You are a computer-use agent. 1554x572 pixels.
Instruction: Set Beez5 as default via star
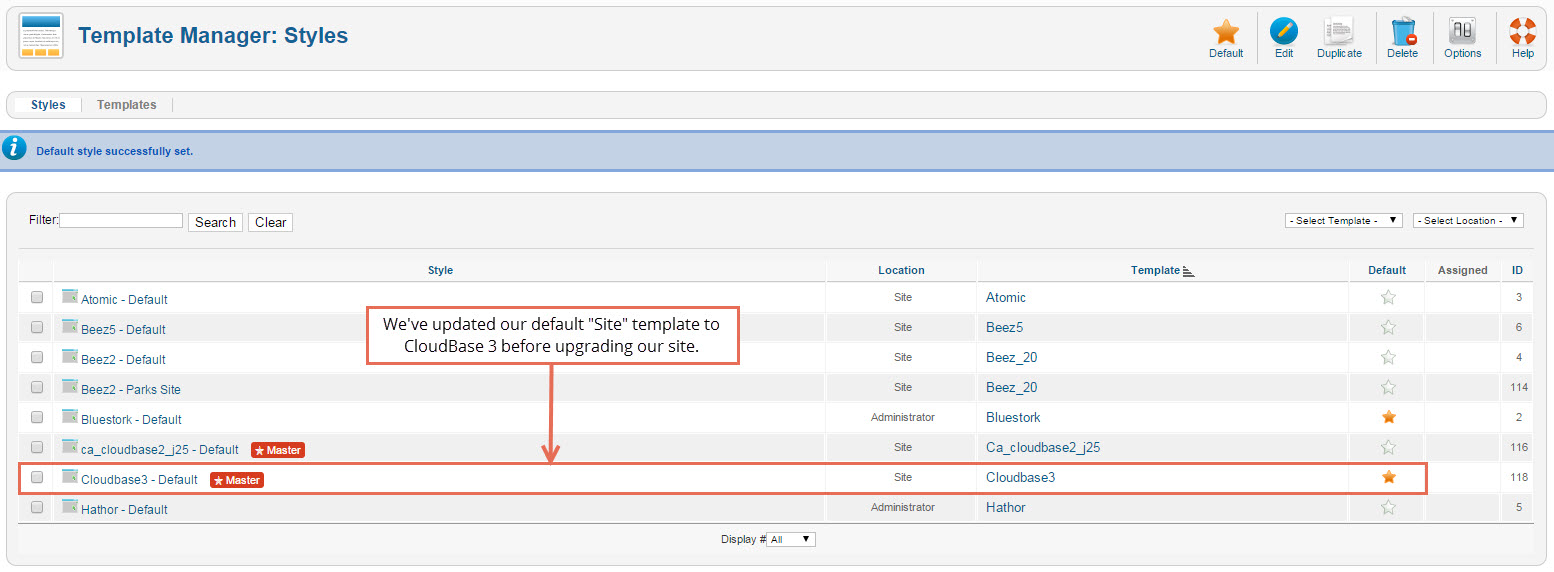coord(1388,327)
